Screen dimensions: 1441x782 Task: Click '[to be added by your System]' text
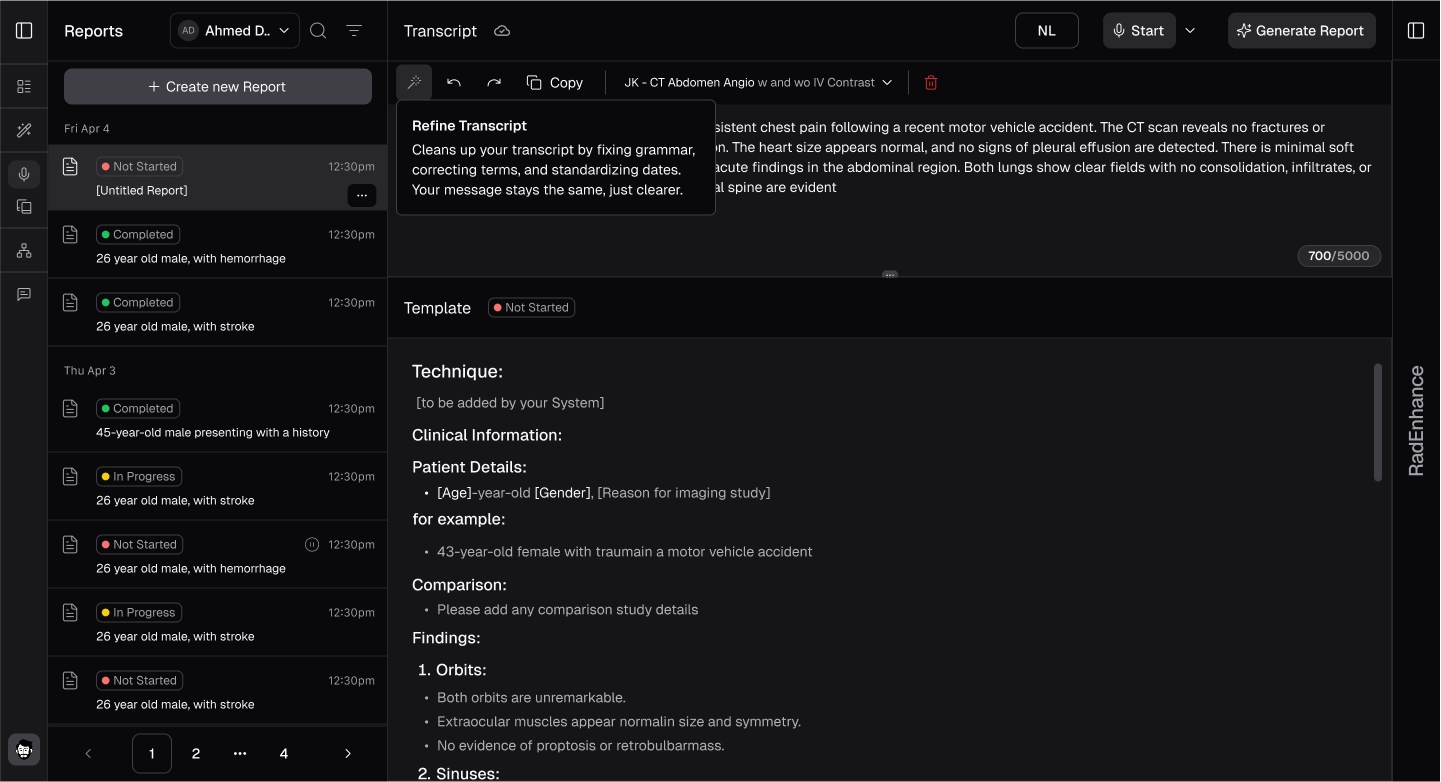pos(510,403)
